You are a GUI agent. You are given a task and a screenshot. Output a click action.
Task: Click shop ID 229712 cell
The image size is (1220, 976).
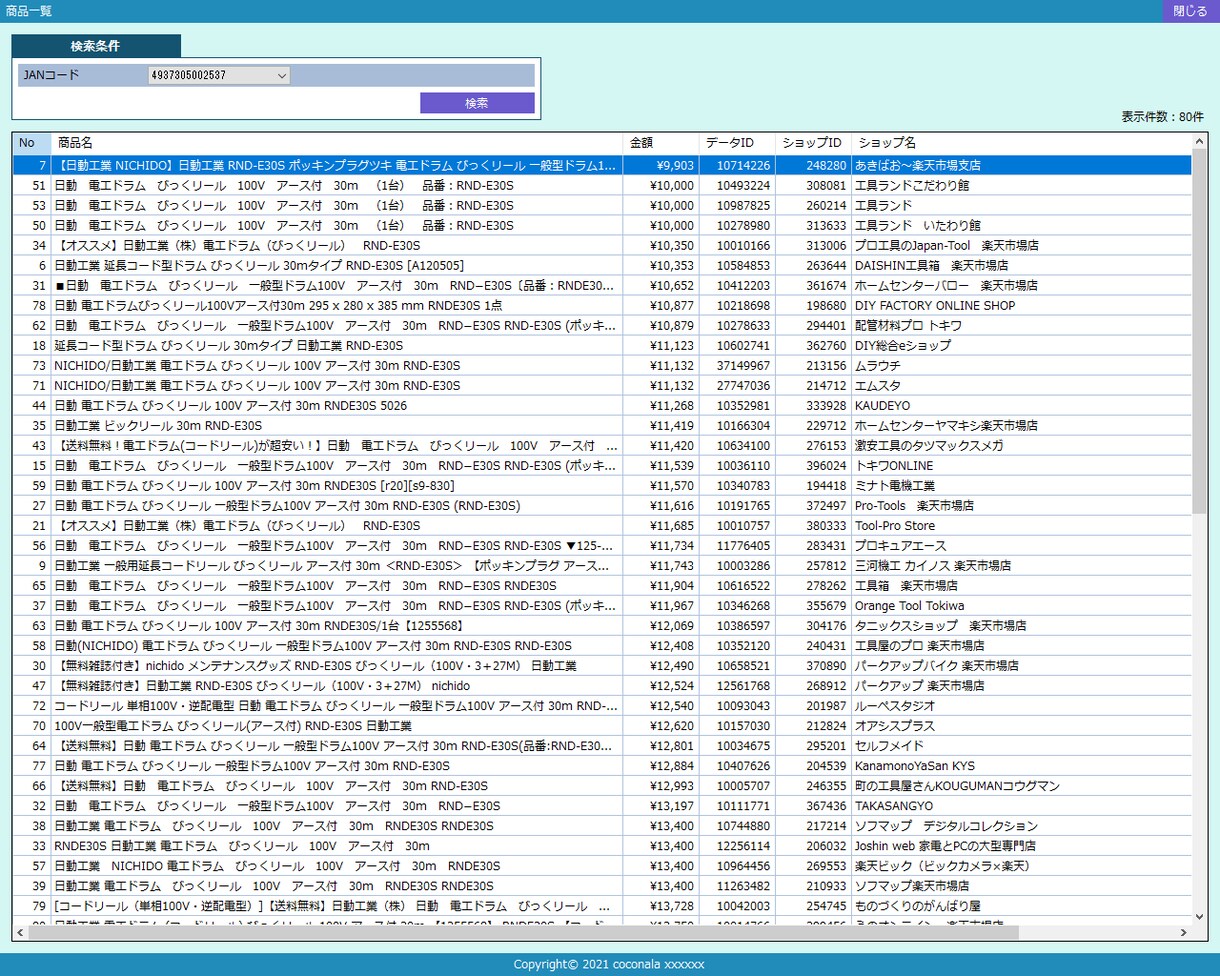813,425
